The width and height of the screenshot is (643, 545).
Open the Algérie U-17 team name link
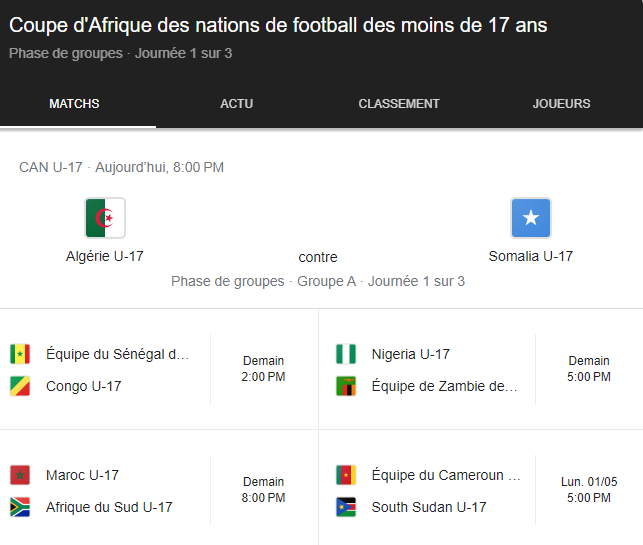click(x=105, y=256)
